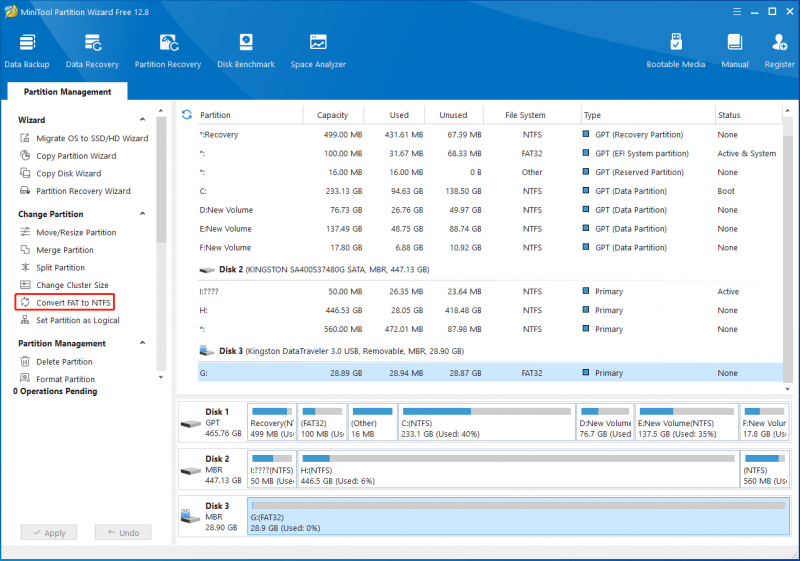This screenshot has height=561, width=800.
Task: Collapse the Partition Management sidebar section
Action: (142, 343)
